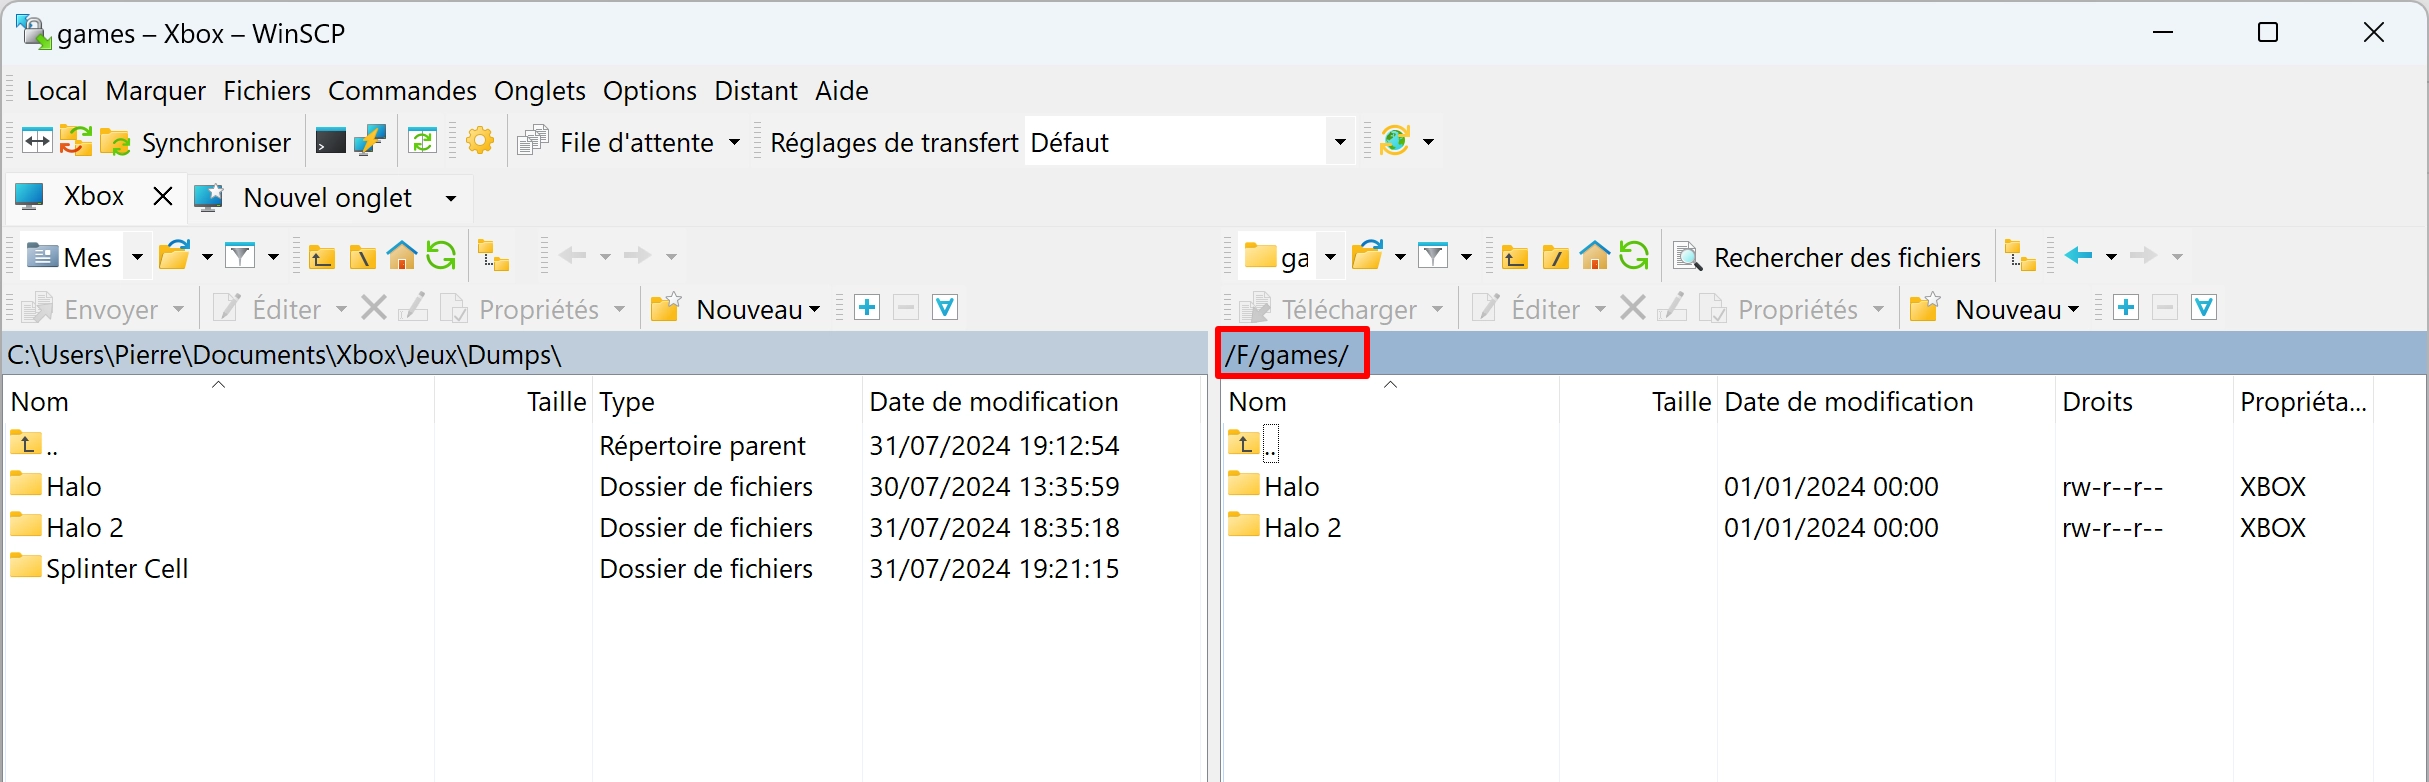The image size is (2429, 782).
Task: Select the Splinter Cell folder in local panel
Action: [117, 569]
